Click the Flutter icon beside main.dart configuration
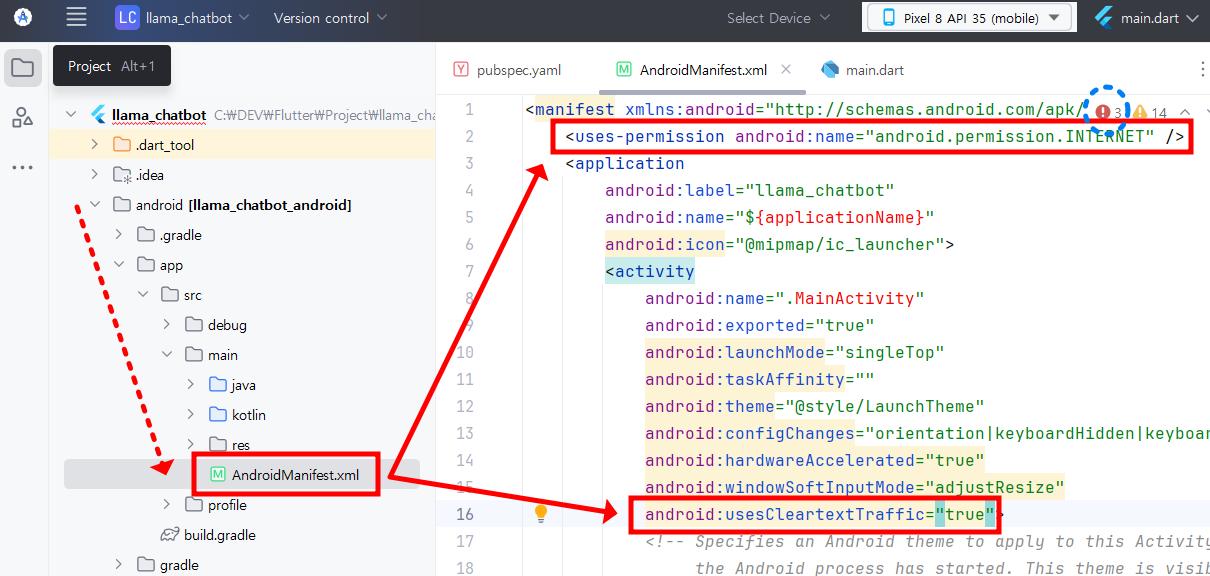 pos(1104,18)
